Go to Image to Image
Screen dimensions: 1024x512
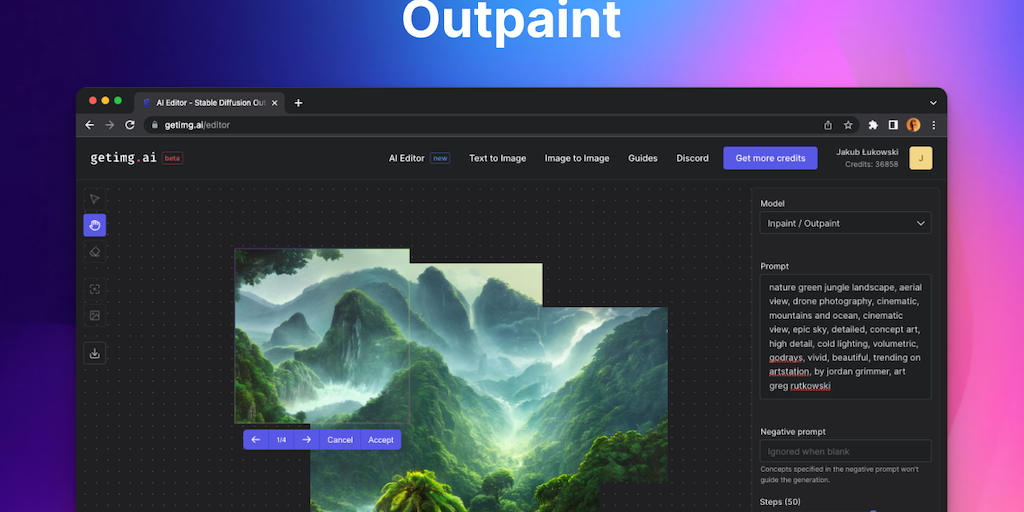point(577,158)
